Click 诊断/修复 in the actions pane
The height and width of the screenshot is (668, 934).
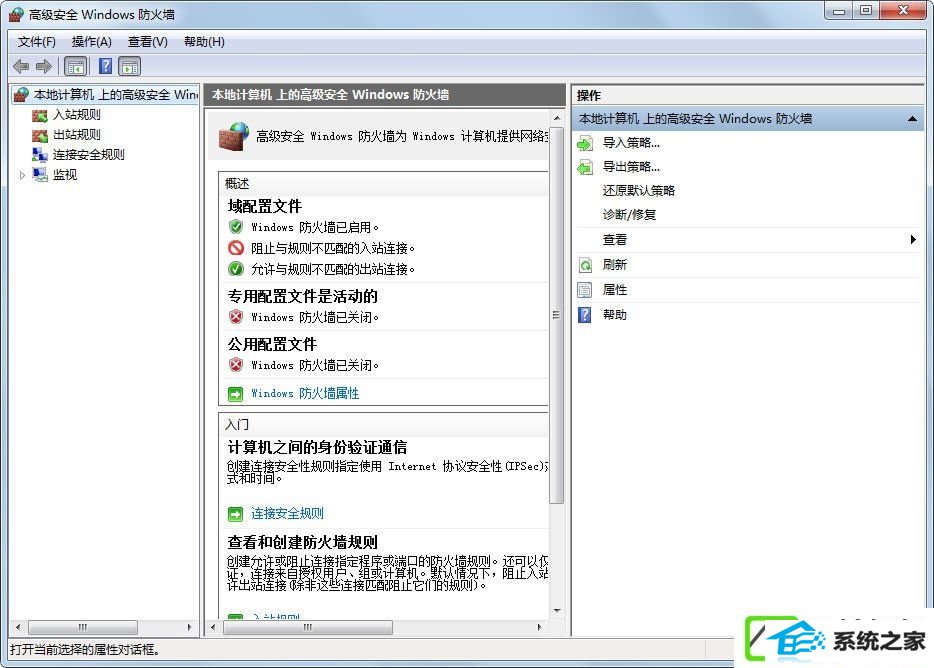629,215
